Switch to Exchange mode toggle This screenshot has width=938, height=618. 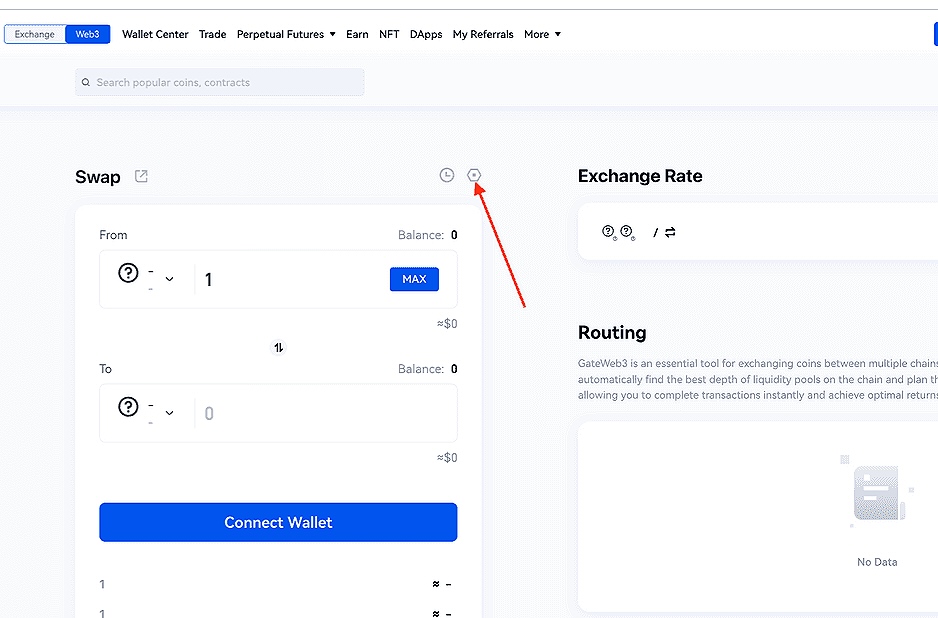35,34
